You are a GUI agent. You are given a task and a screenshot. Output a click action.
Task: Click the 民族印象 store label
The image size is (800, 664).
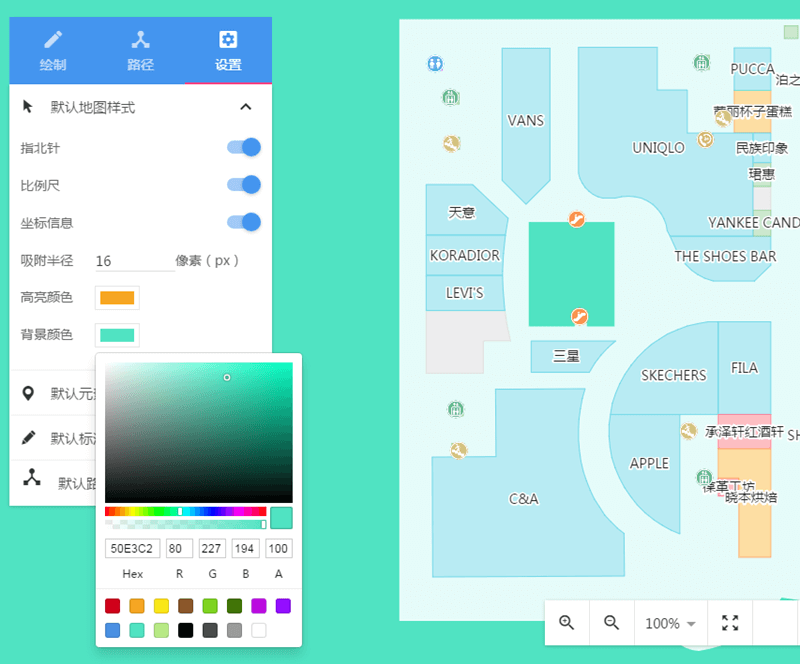click(x=762, y=148)
